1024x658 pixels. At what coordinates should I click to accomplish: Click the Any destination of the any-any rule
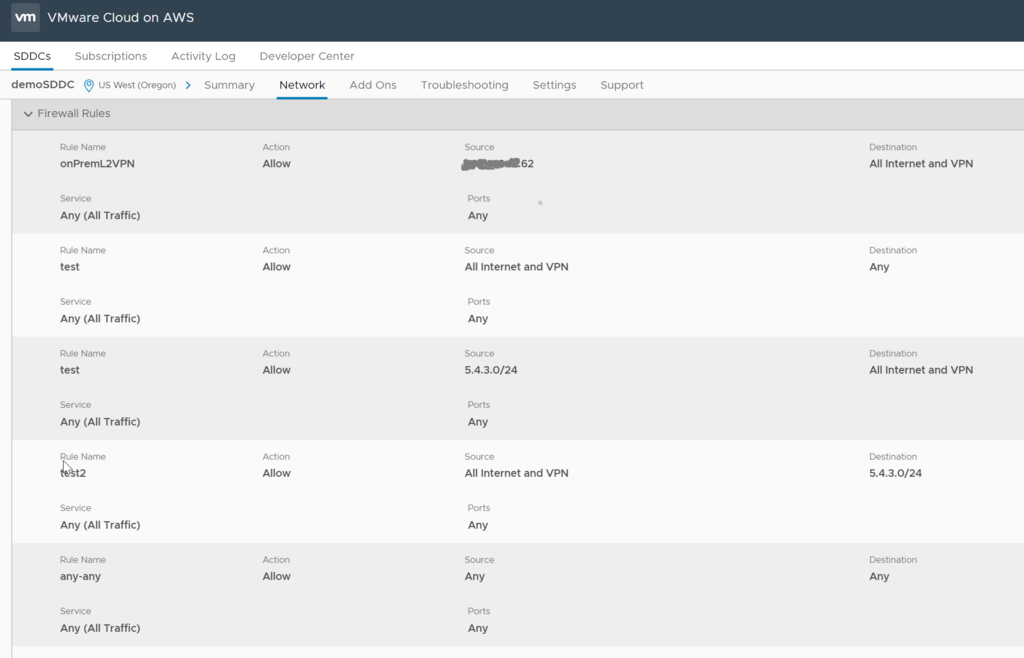click(x=879, y=576)
